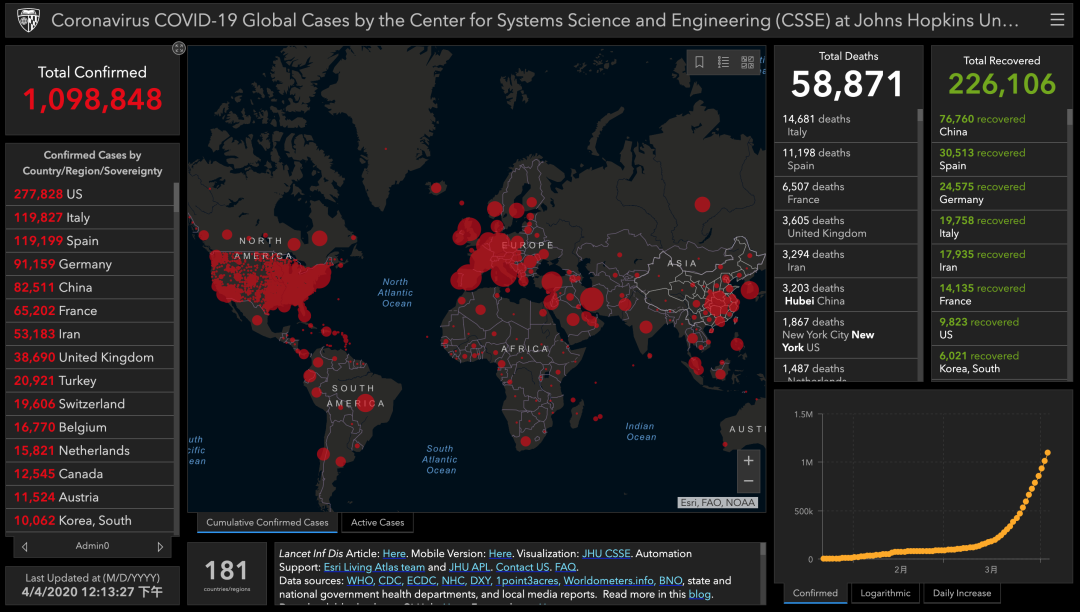Image resolution: width=1080 pixels, height=612 pixels.
Task: Open the blog link
Action: tap(699, 594)
